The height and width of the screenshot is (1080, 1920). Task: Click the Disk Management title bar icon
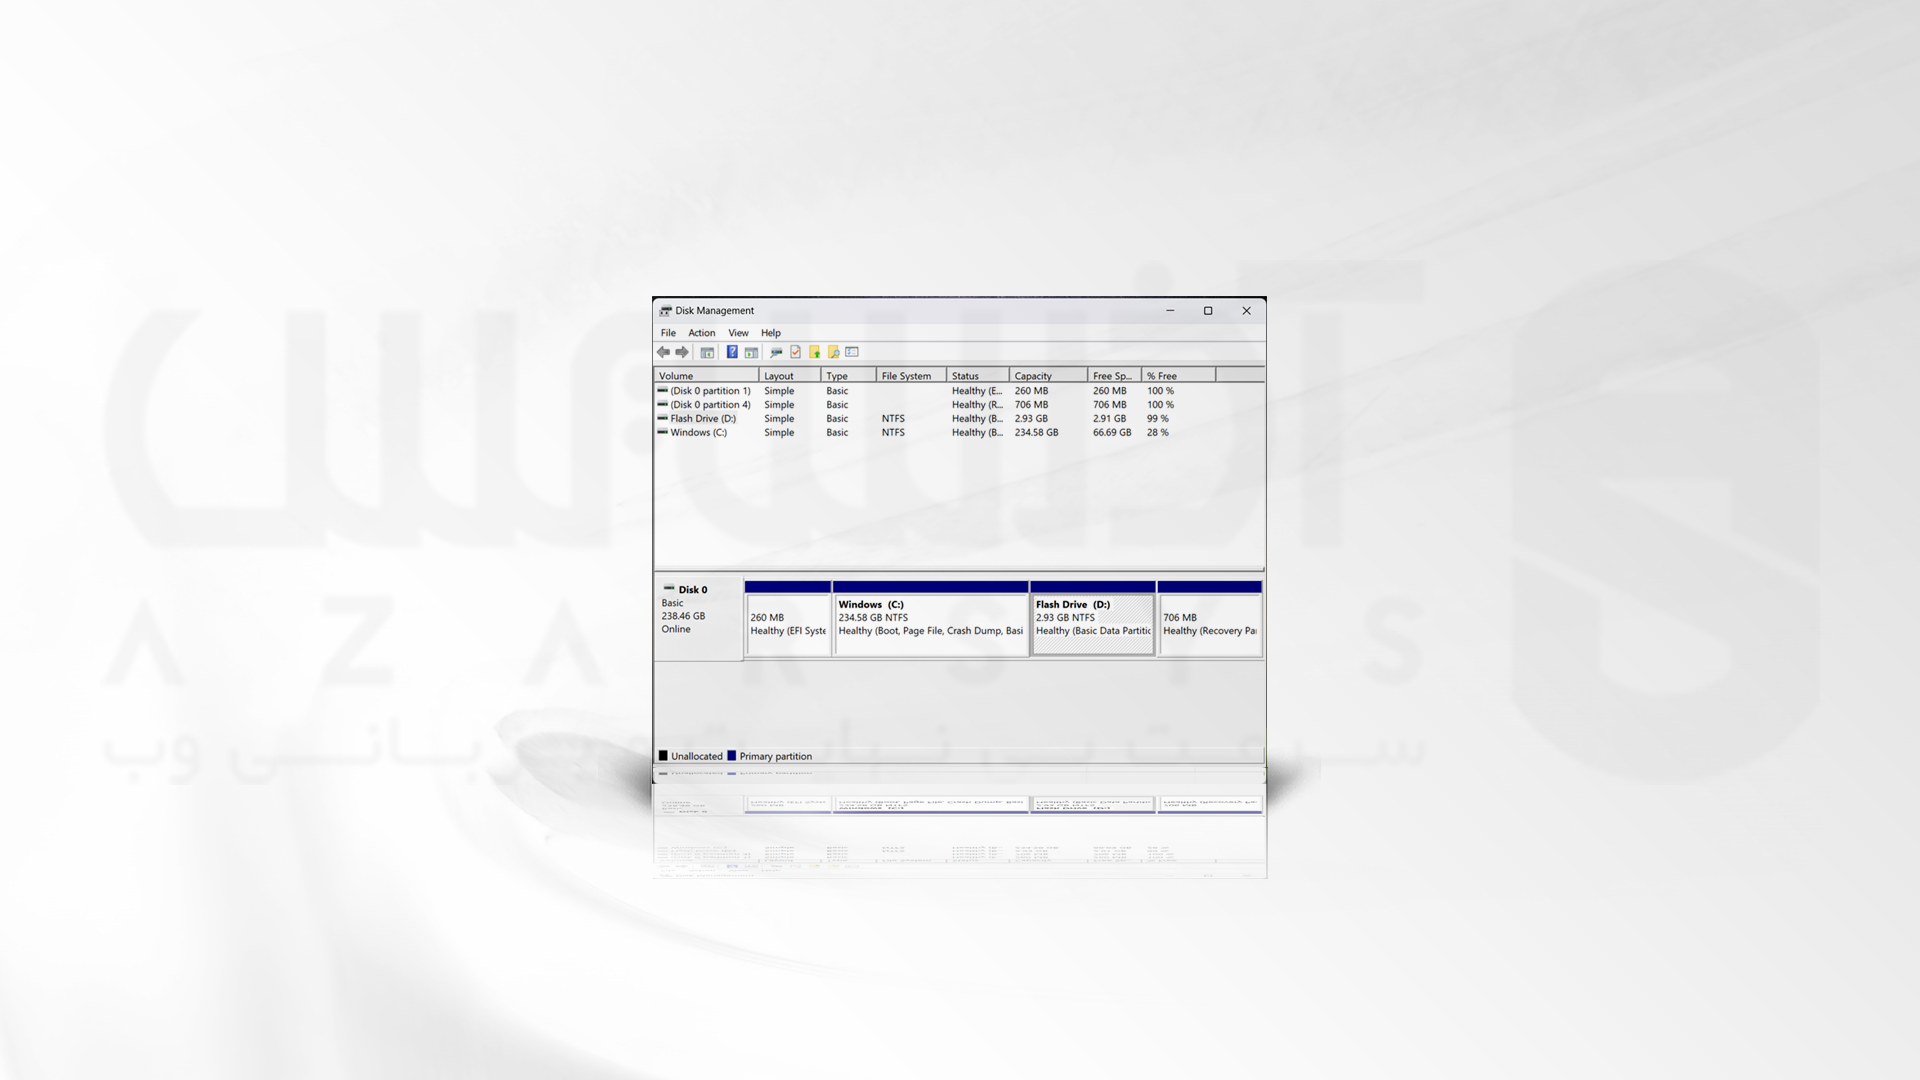[665, 311]
